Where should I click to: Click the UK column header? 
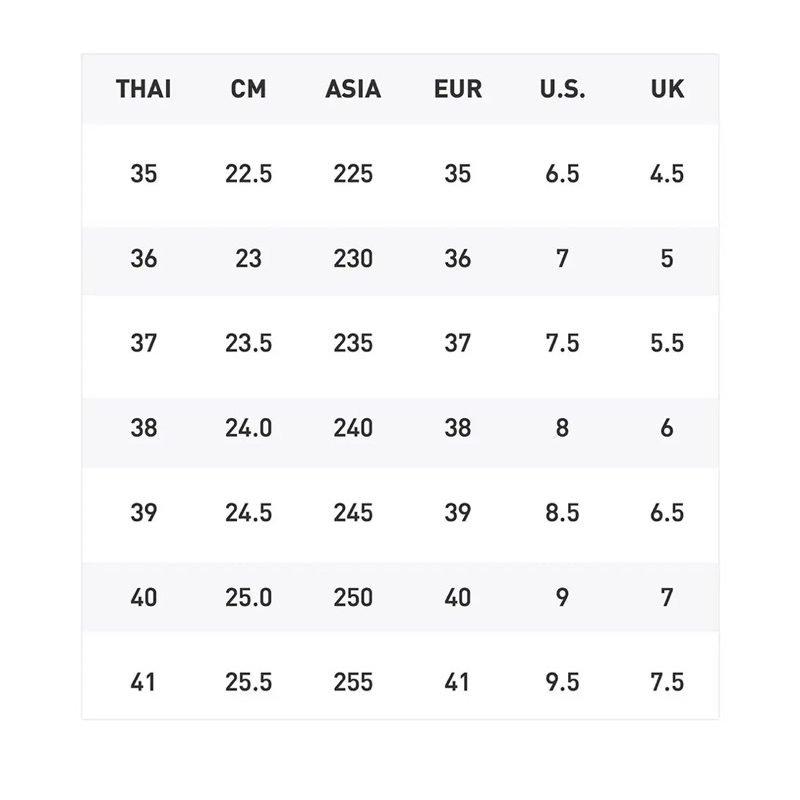[667, 89]
